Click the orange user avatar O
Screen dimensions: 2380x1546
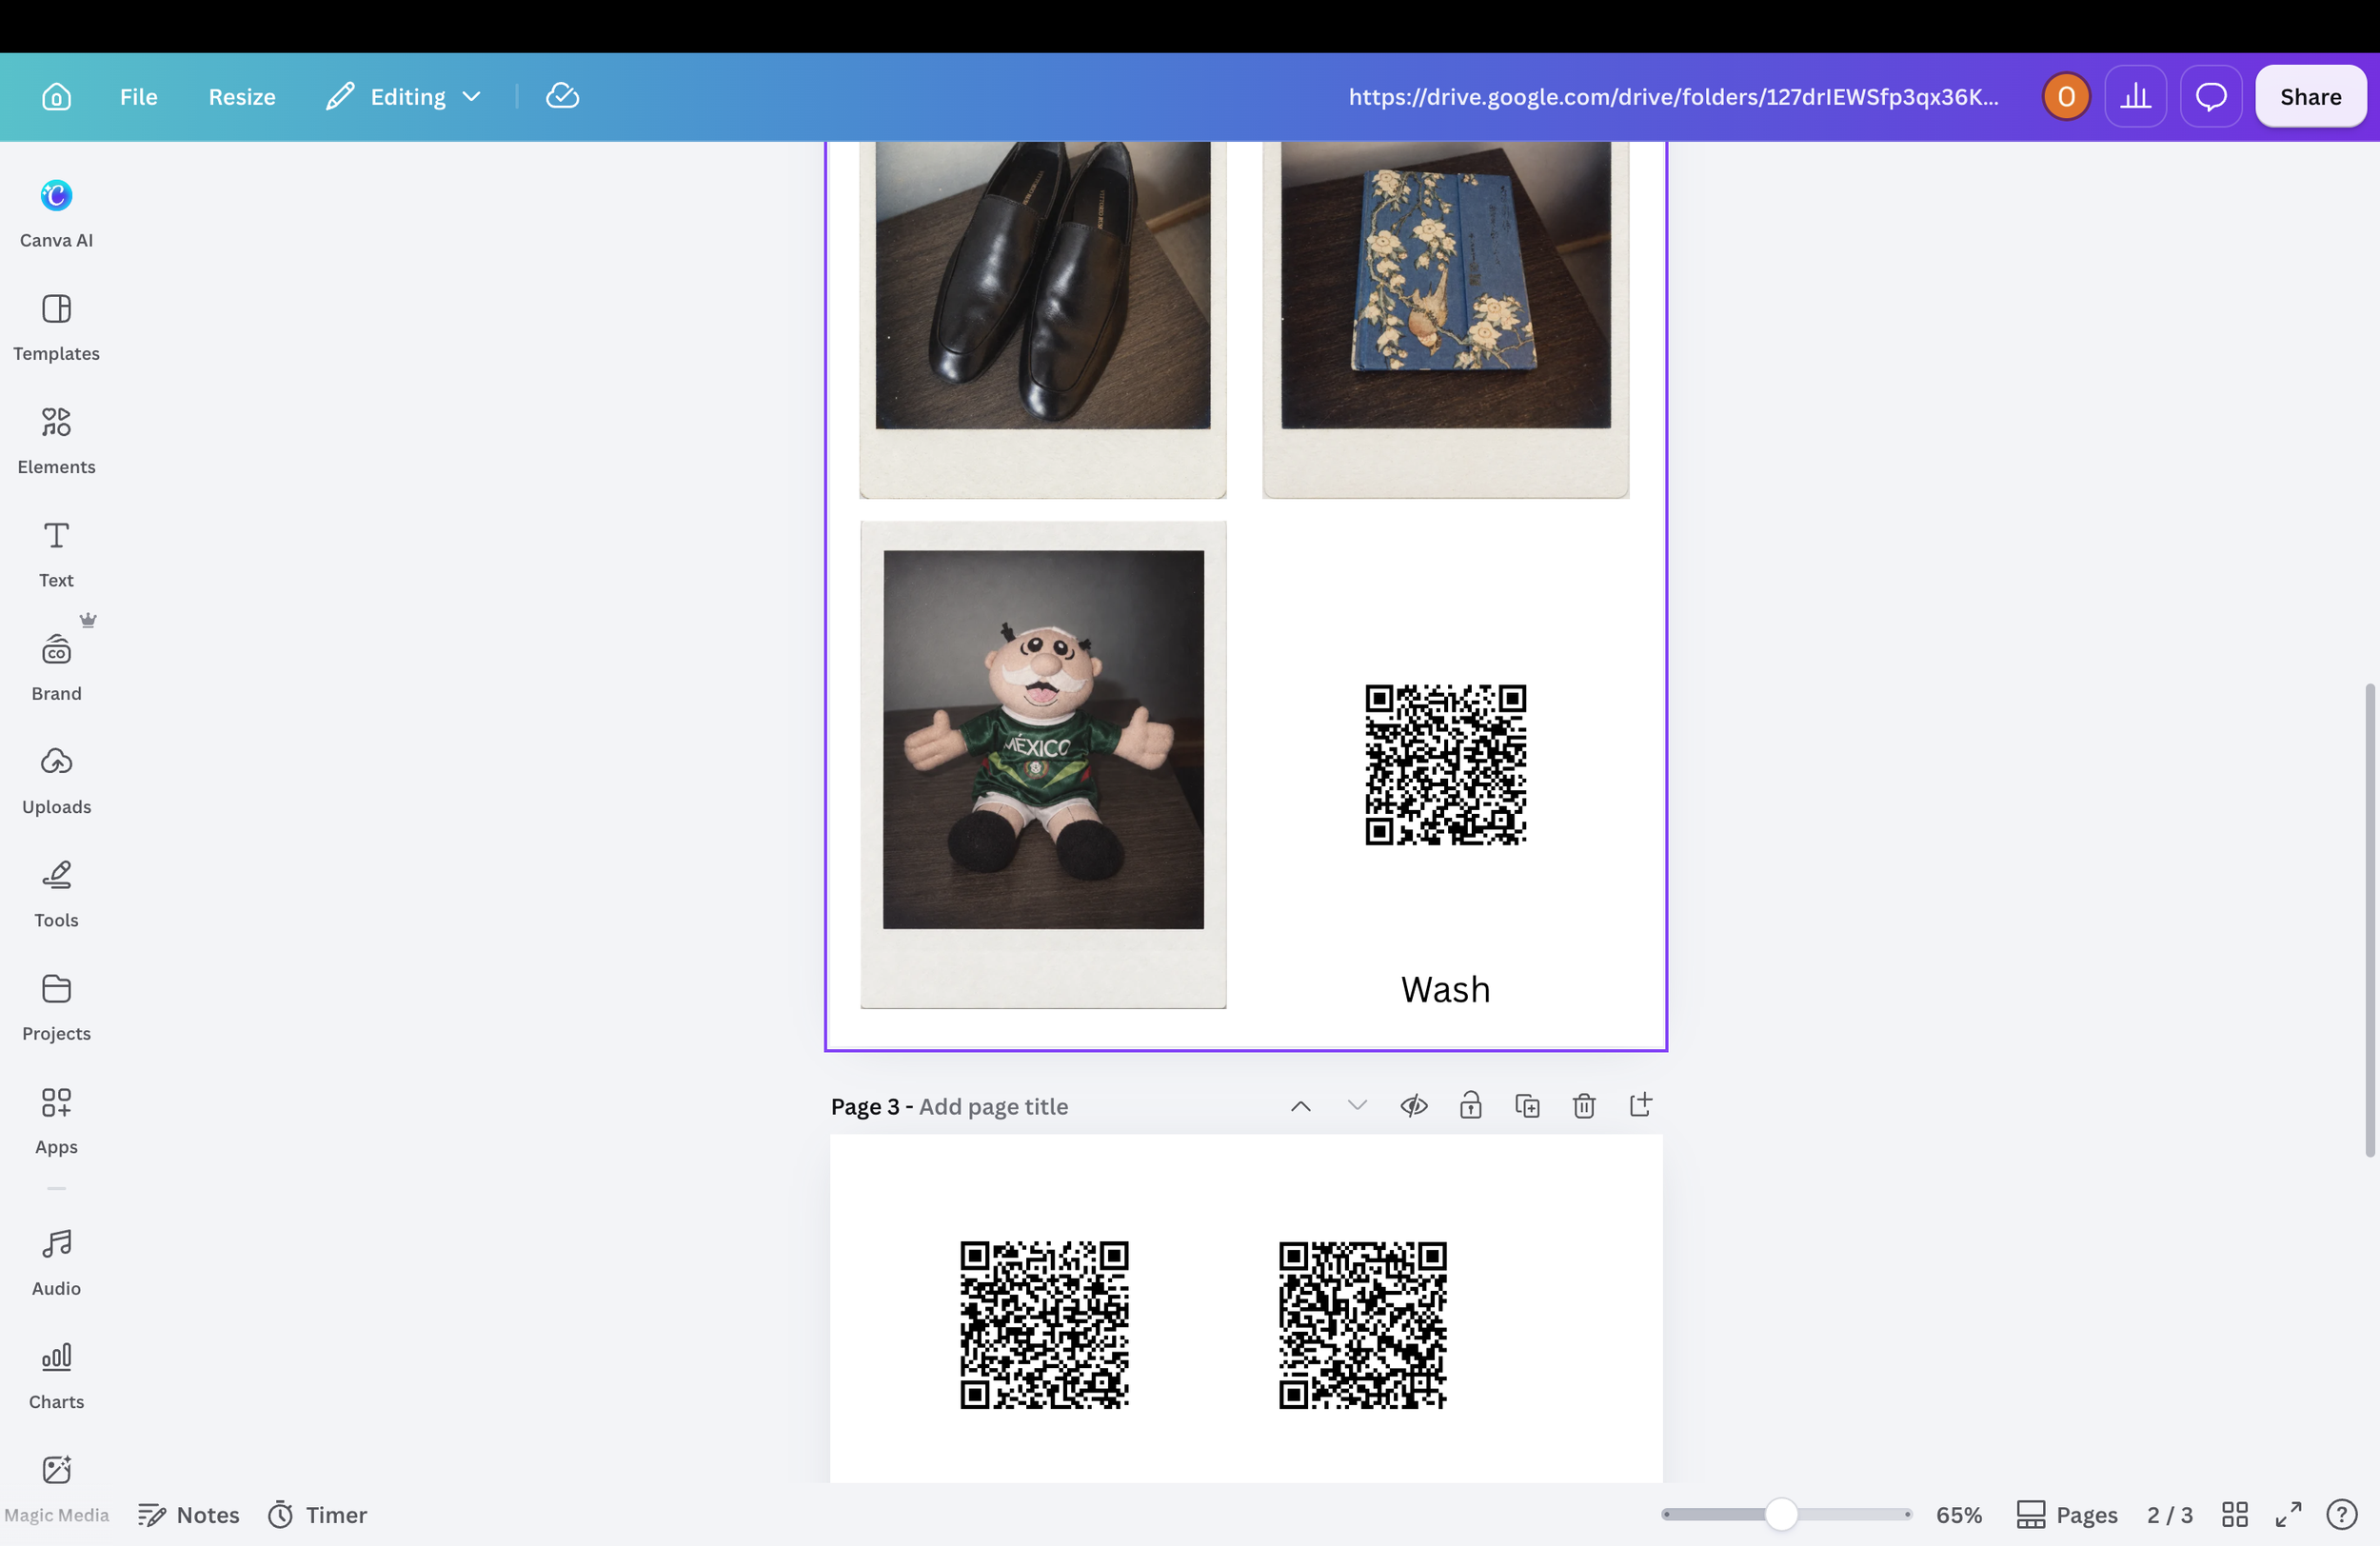pyautogui.click(x=2065, y=97)
